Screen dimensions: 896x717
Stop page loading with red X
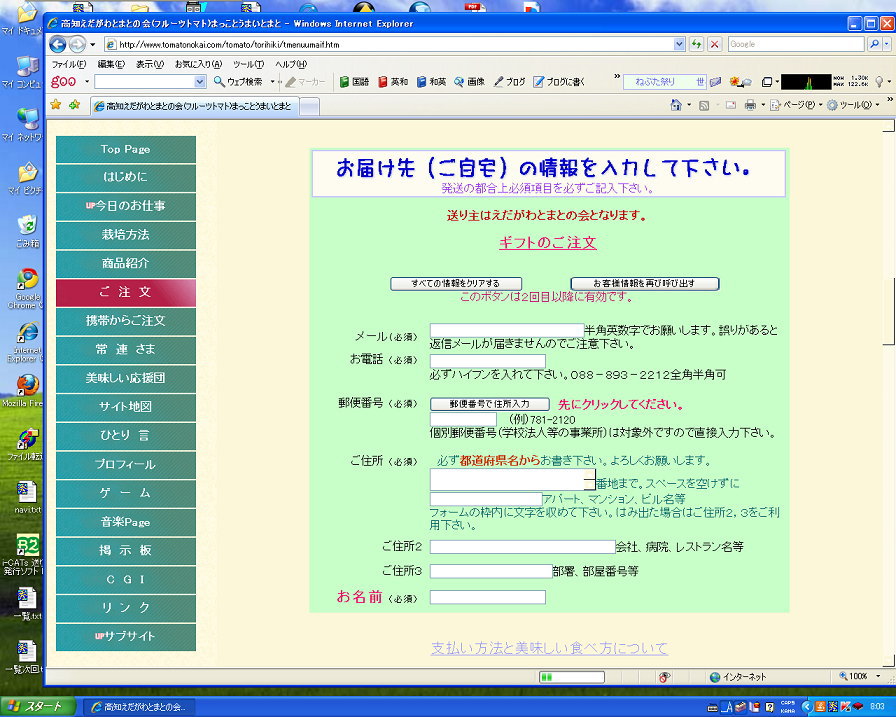pyautogui.click(x=714, y=44)
